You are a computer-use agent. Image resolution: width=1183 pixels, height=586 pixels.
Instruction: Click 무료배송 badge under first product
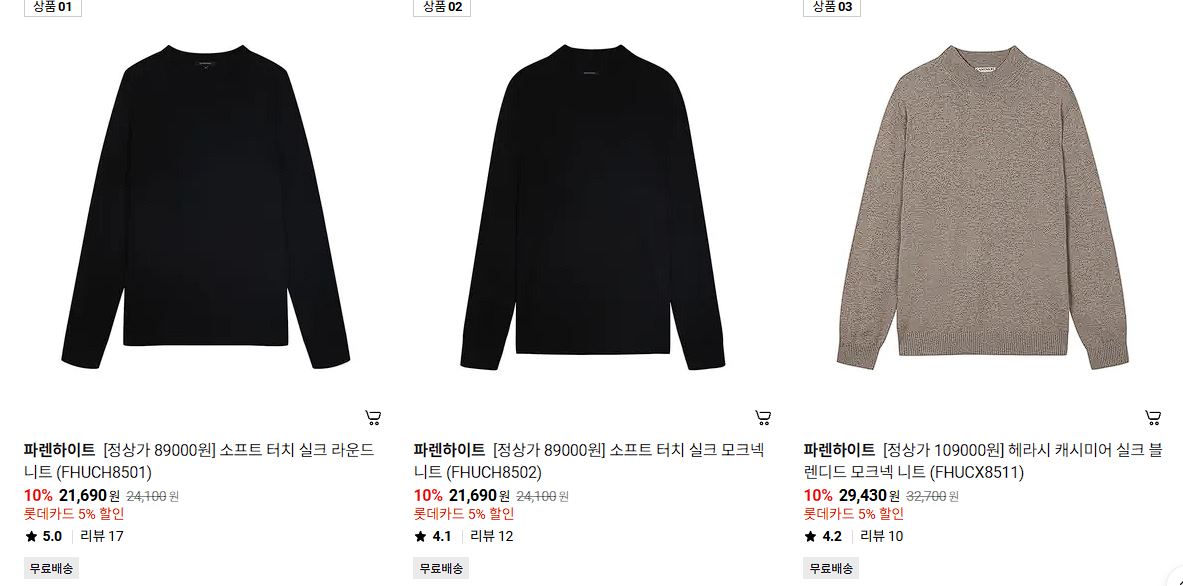coord(51,568)
